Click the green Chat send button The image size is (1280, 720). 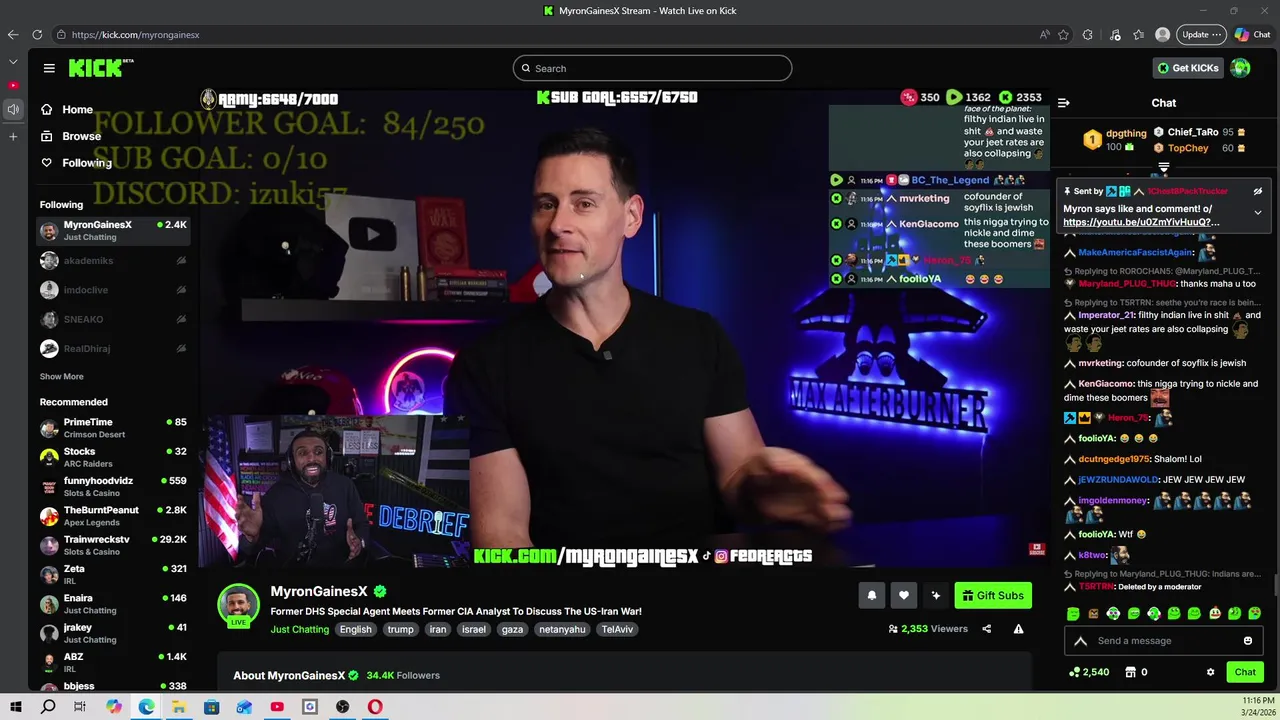pyautogui.click(x=1245, y=672)
